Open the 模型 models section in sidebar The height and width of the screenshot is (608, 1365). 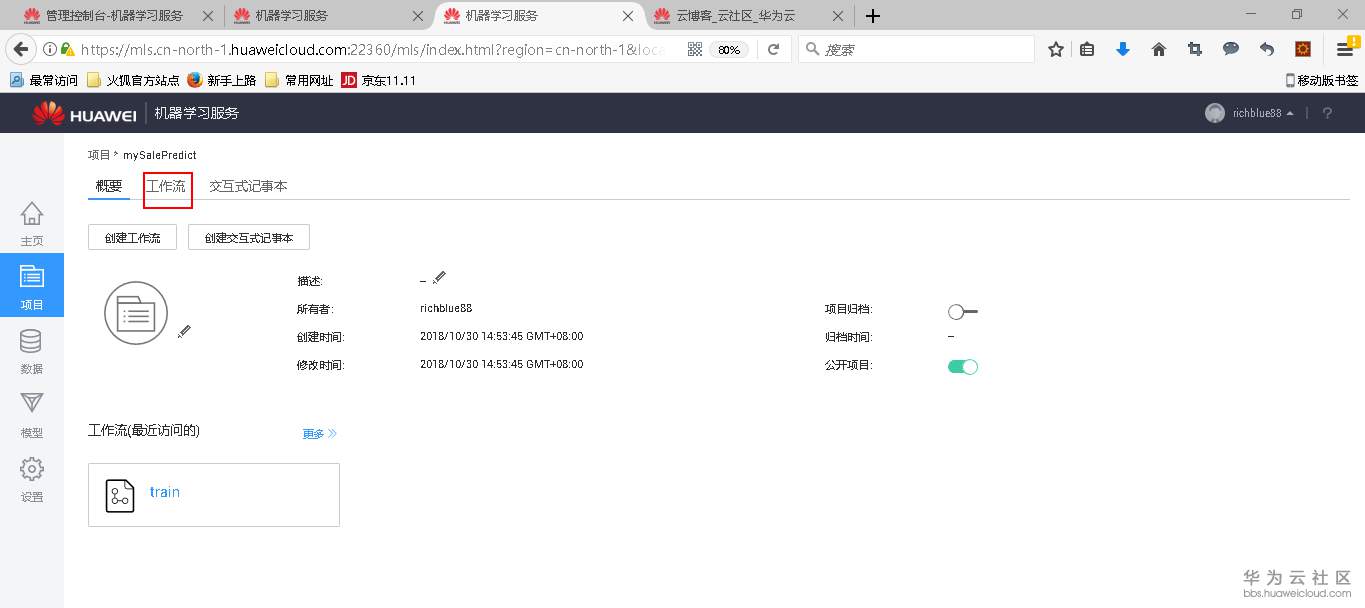coord(31,413)
